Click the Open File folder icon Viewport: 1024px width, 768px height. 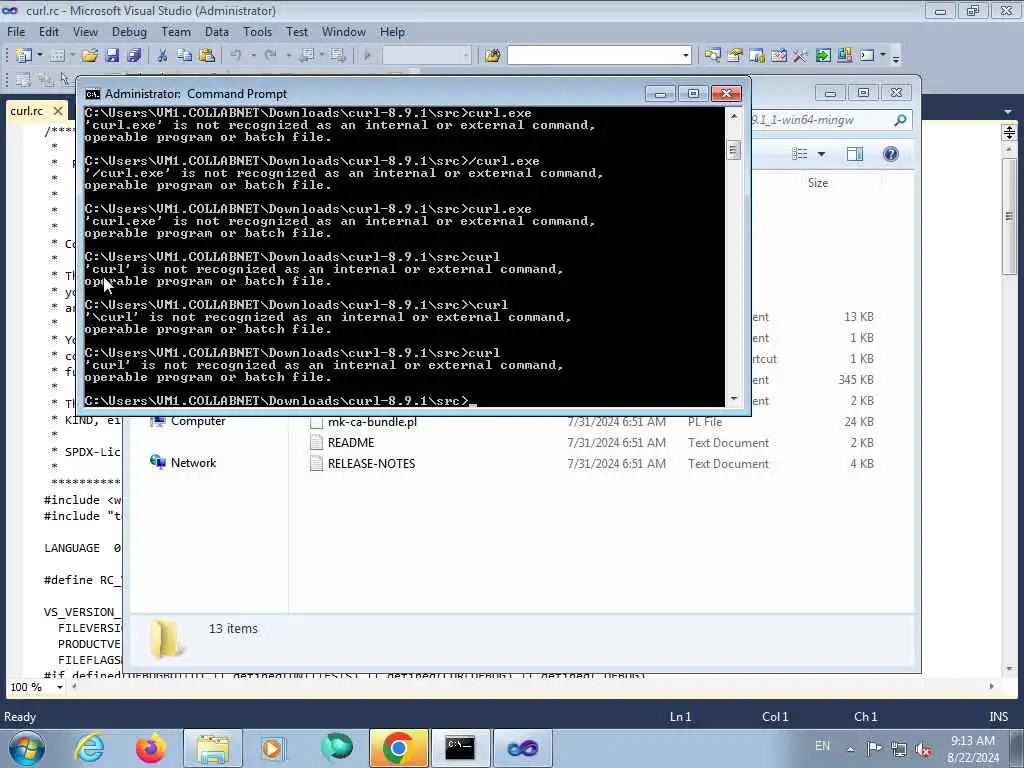[x=89, y=56]
